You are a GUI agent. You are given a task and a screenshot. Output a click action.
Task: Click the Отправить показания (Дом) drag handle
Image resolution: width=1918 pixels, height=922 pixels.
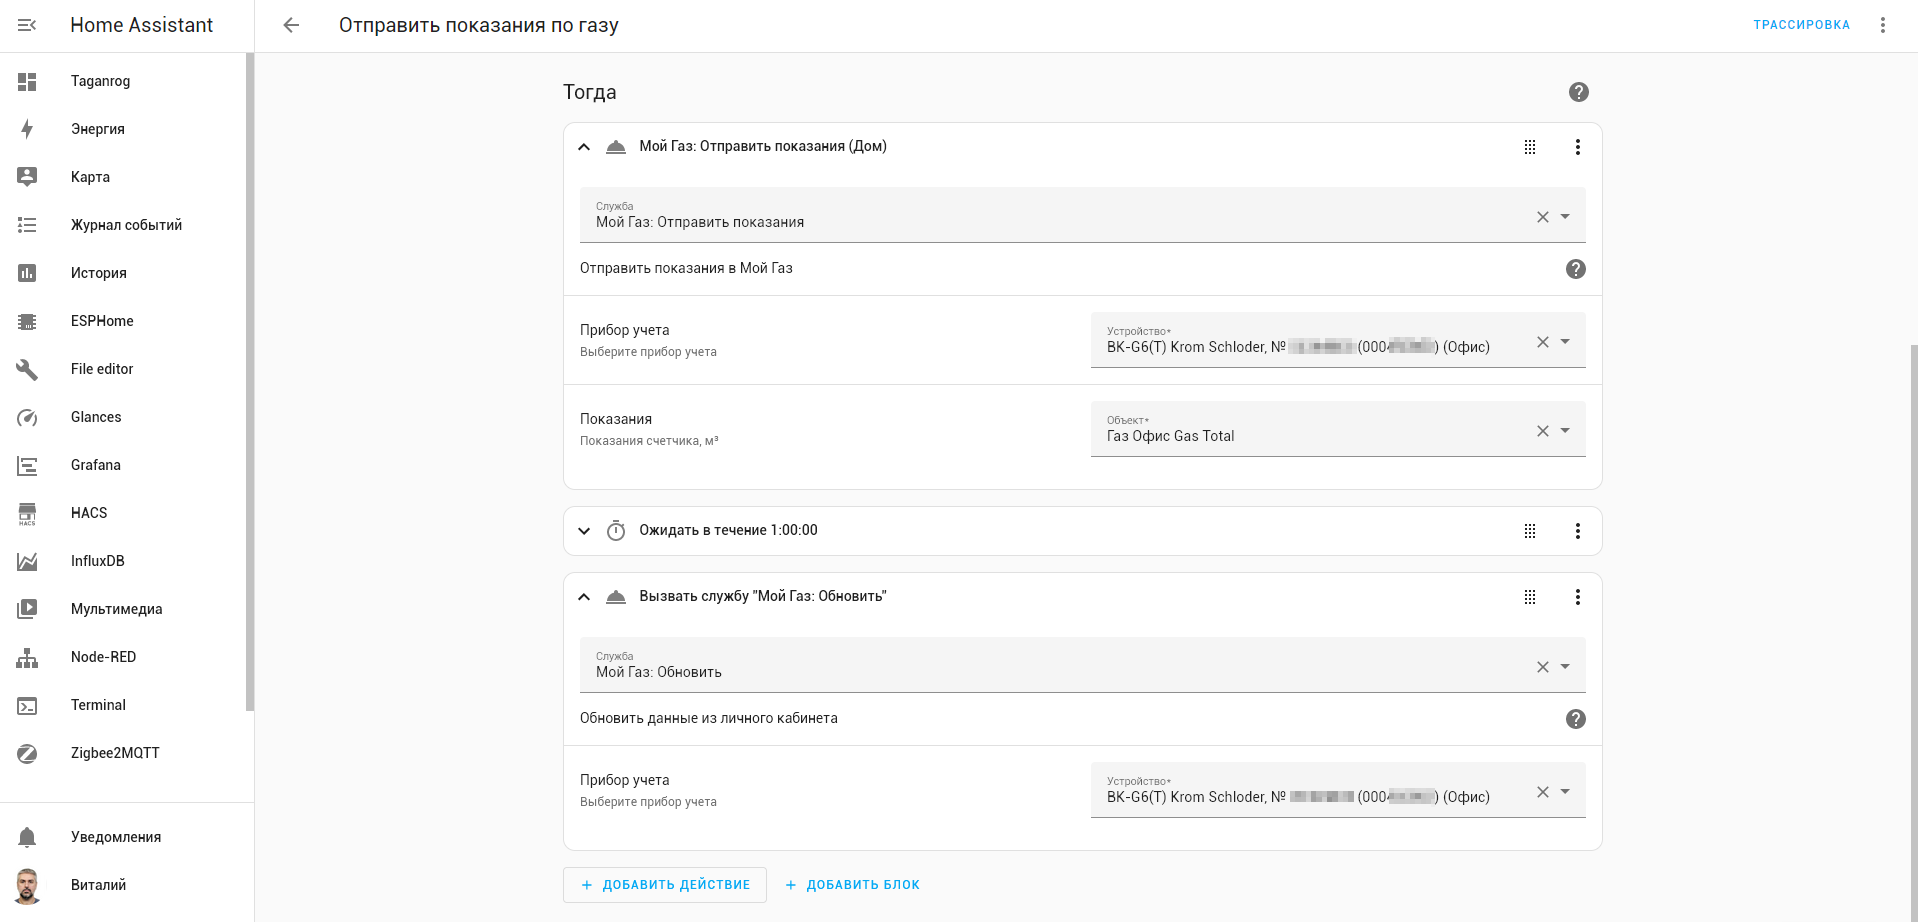[x=1530, y=147]
